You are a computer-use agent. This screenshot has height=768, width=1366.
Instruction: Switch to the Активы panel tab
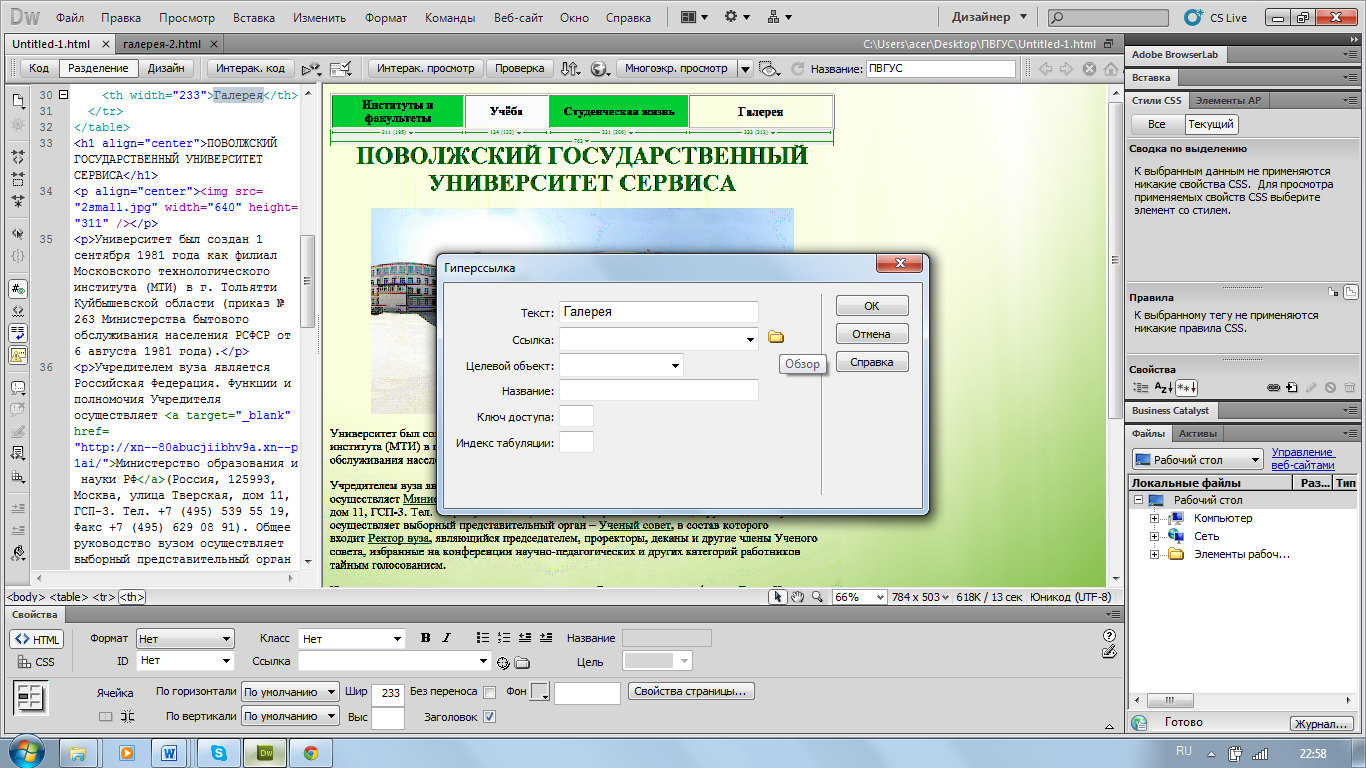[x=1197, y=433]
